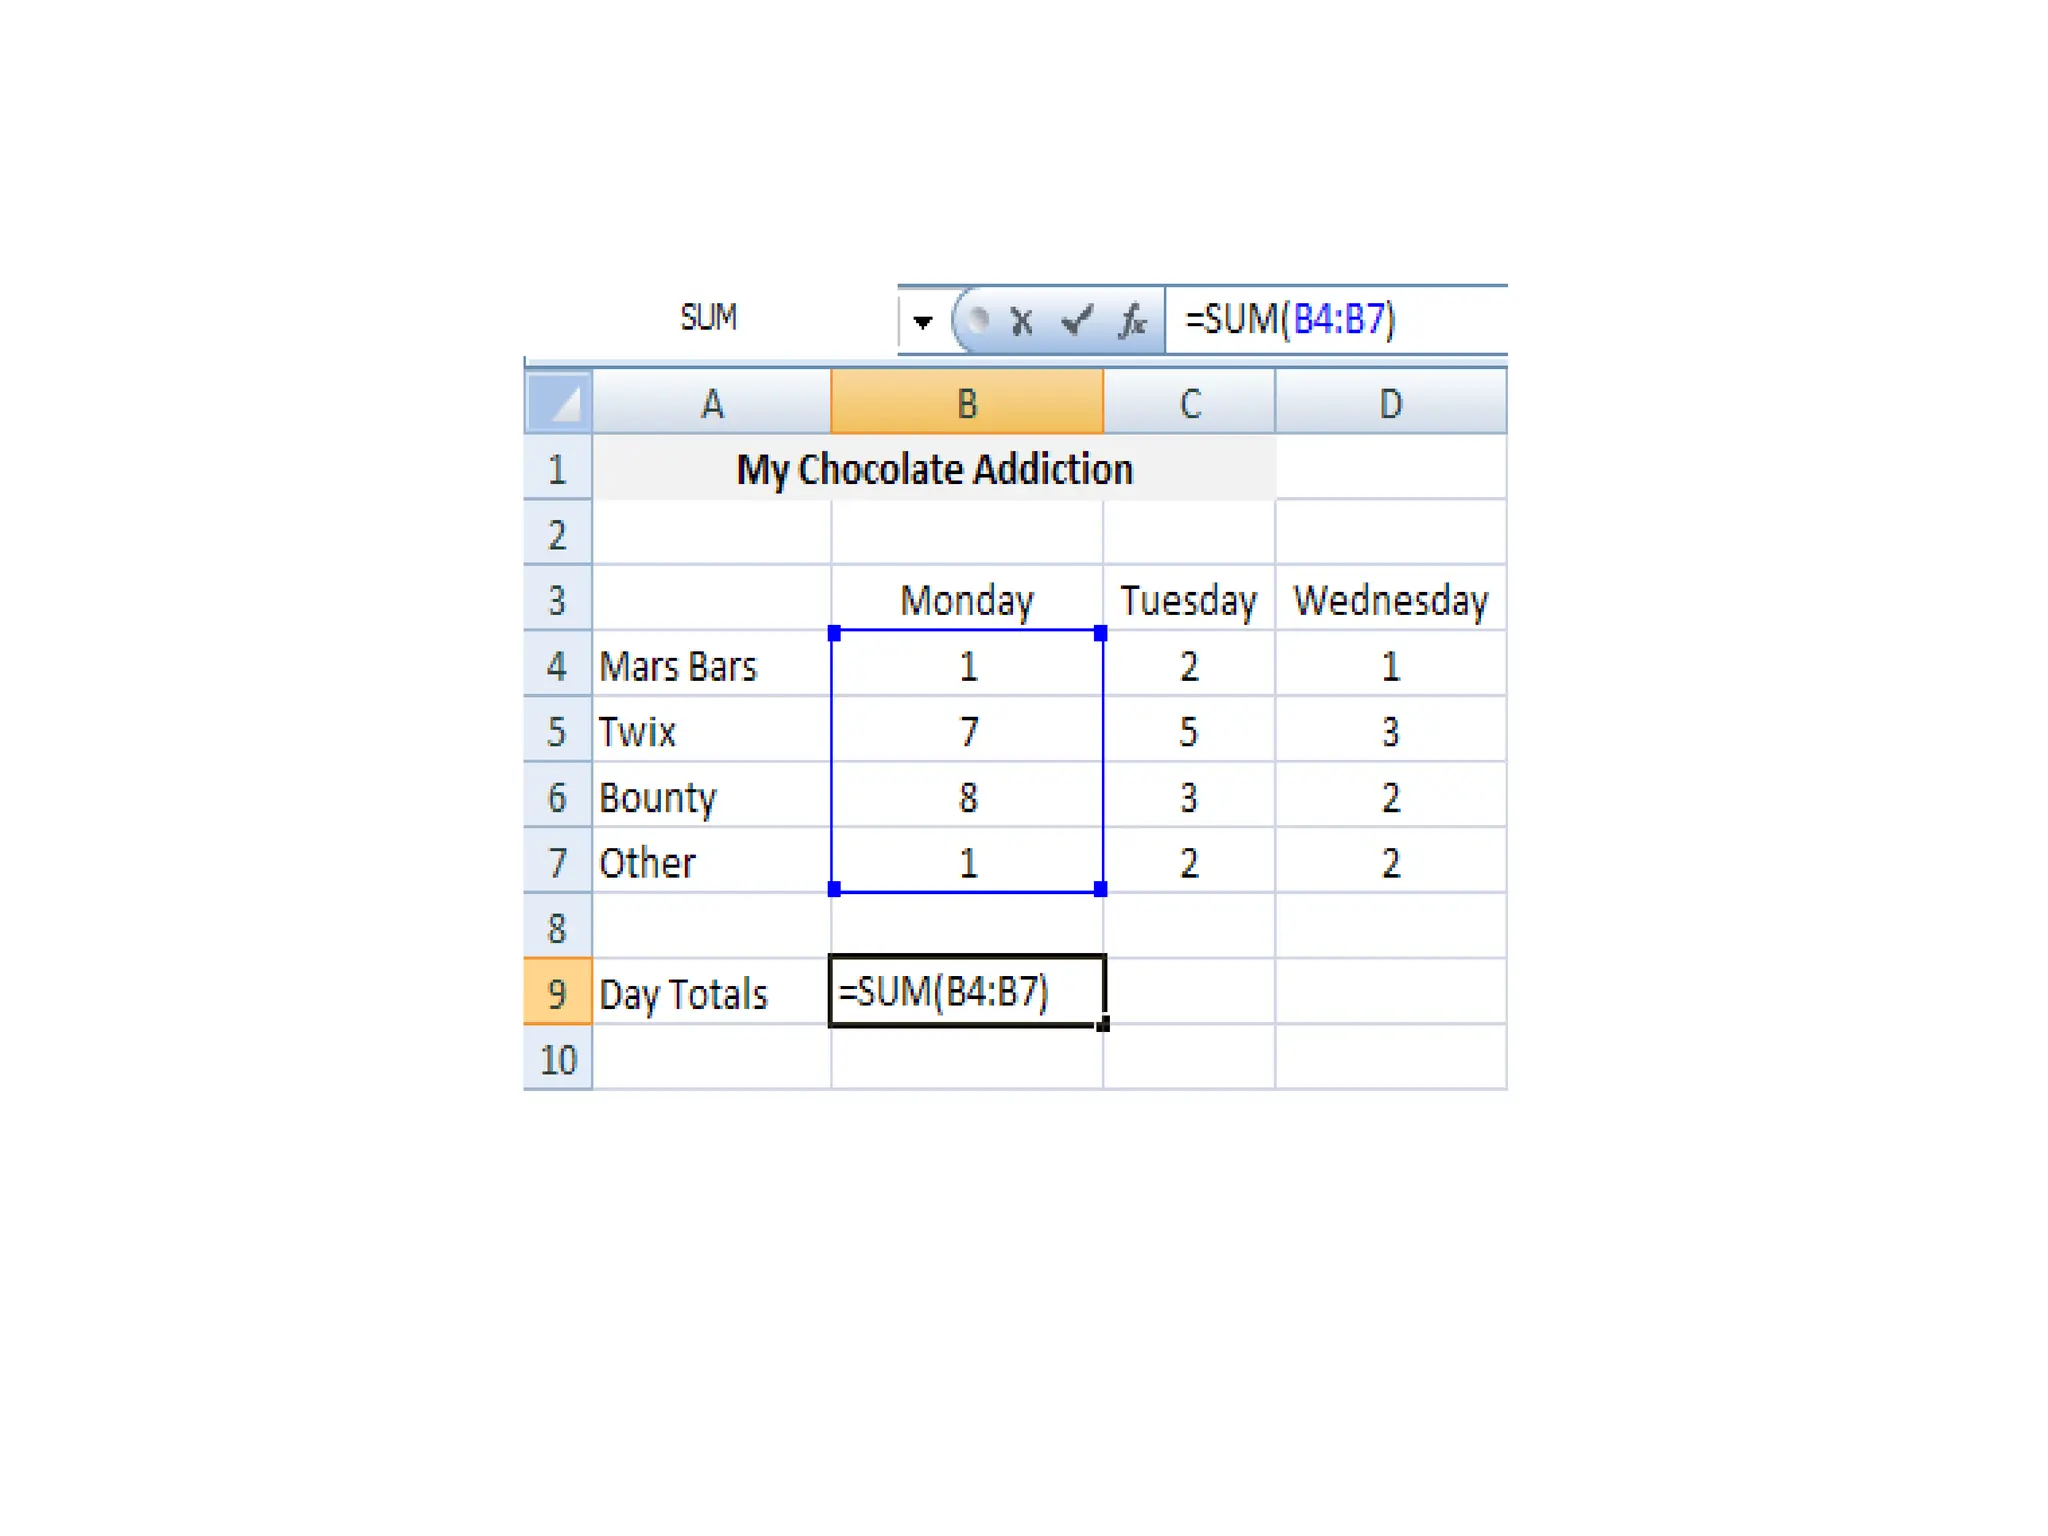Click the Tuesday heading cell
This screenshot has height=1536, width=2048.
coord(1188,600)
